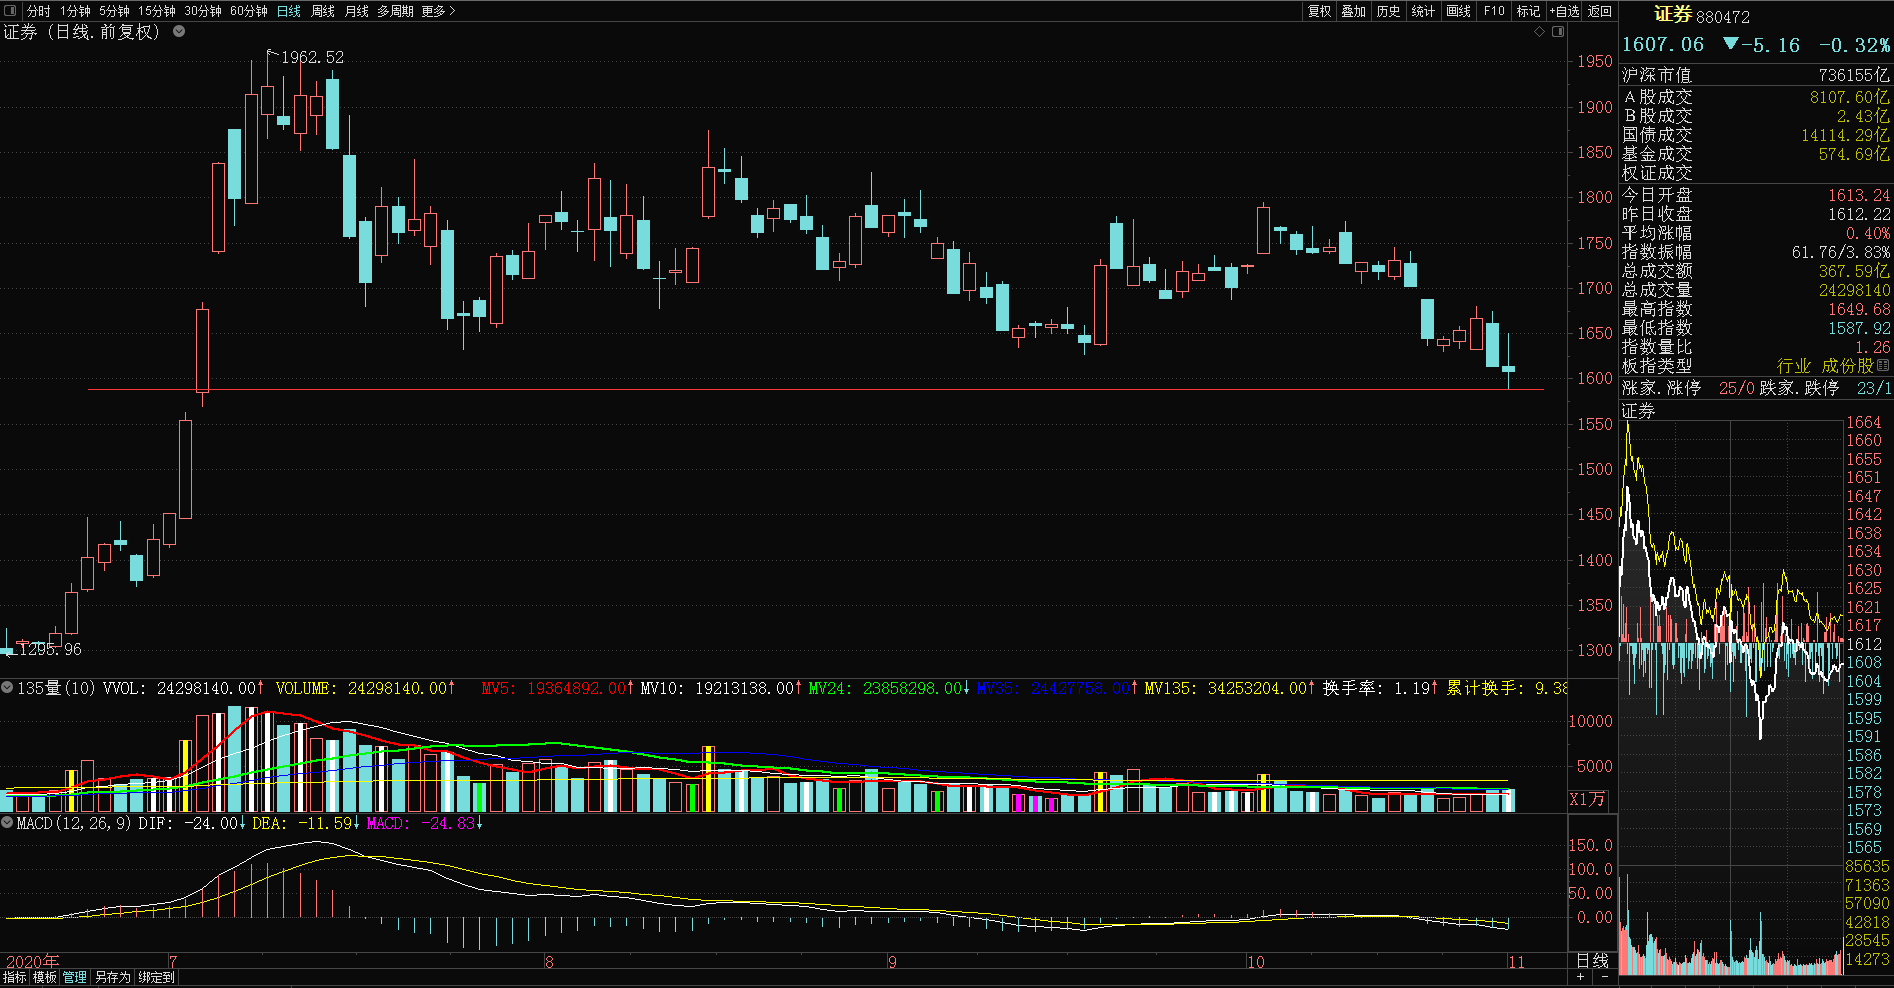
Task: Switch to 周线 weekly chart
Action: [x=323, y=11]
